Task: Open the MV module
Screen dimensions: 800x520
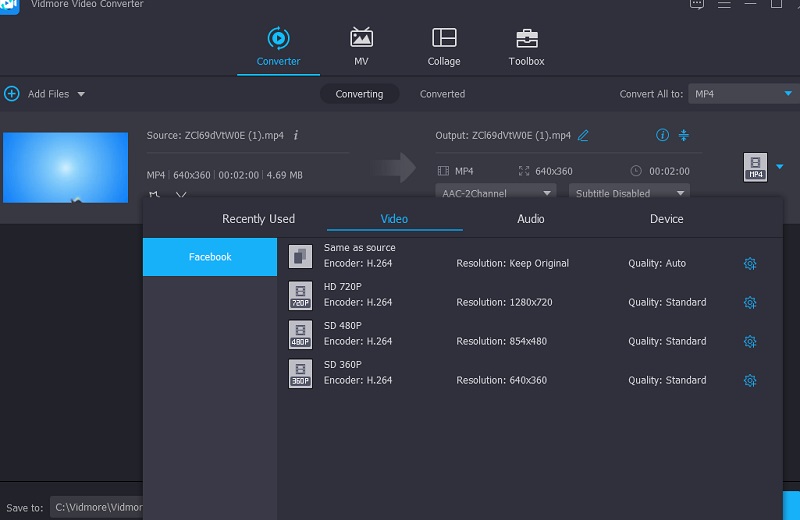Action: click(361, 46)
